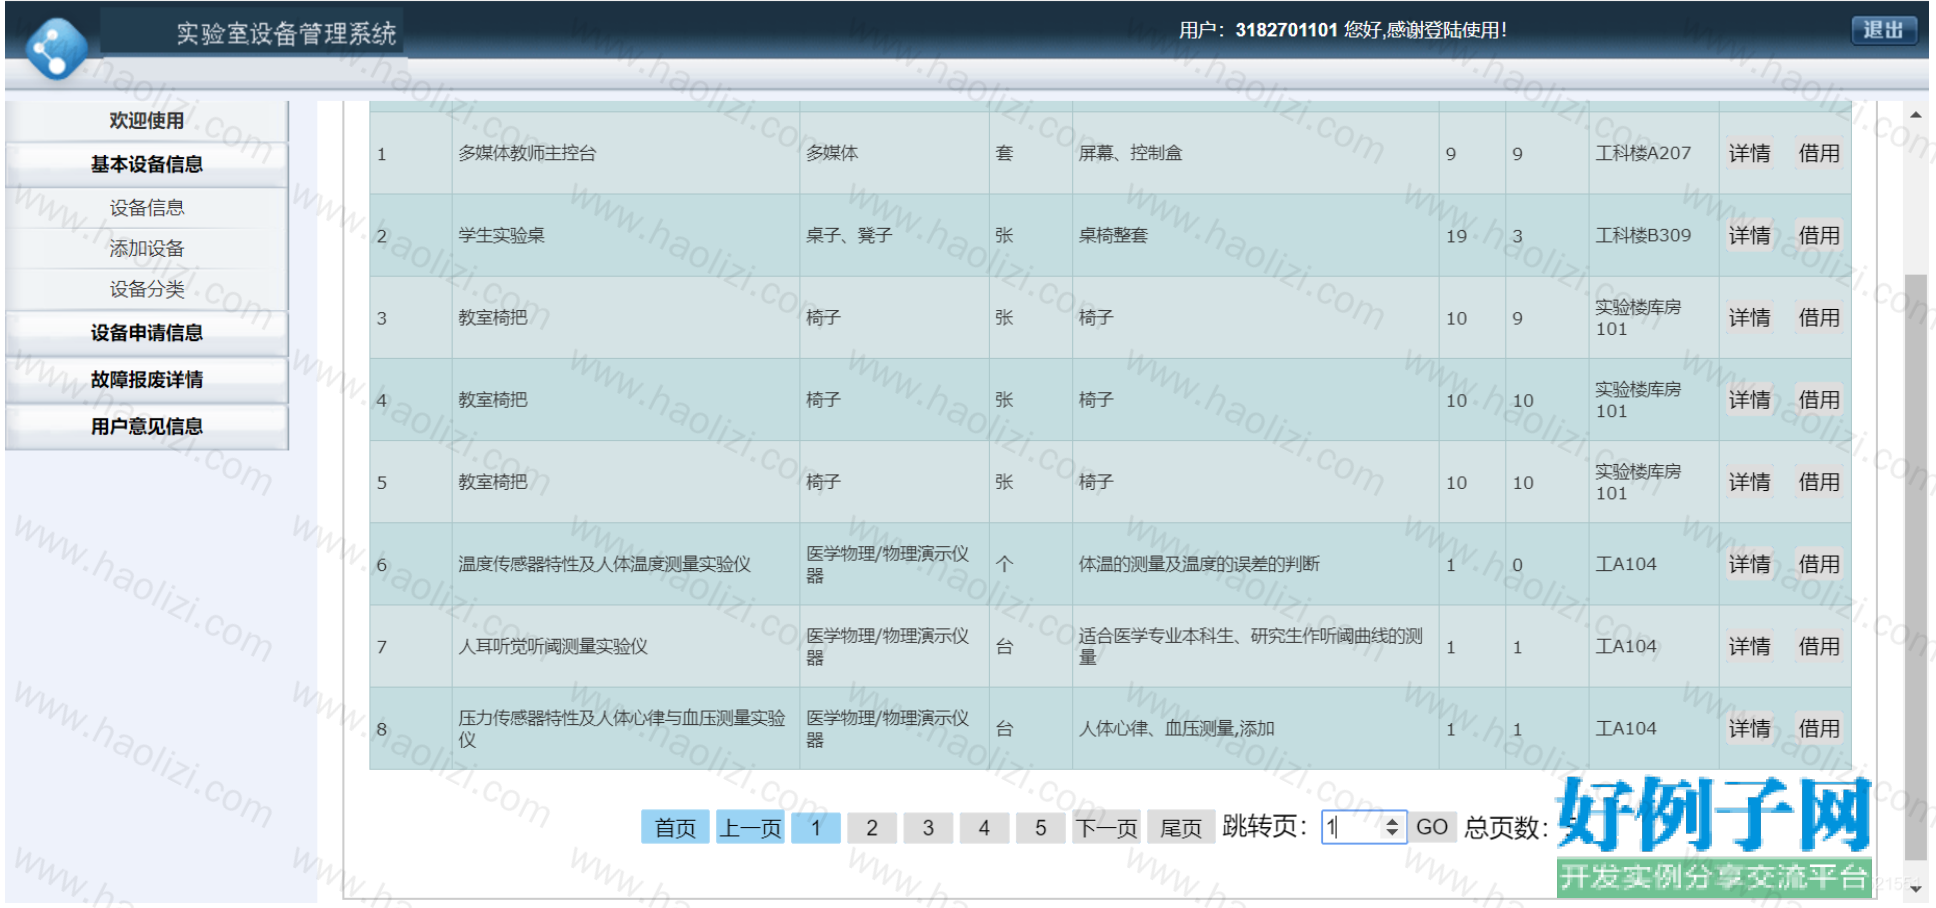Select the 多媒体教师主控台 name cell

pos(626,153)
